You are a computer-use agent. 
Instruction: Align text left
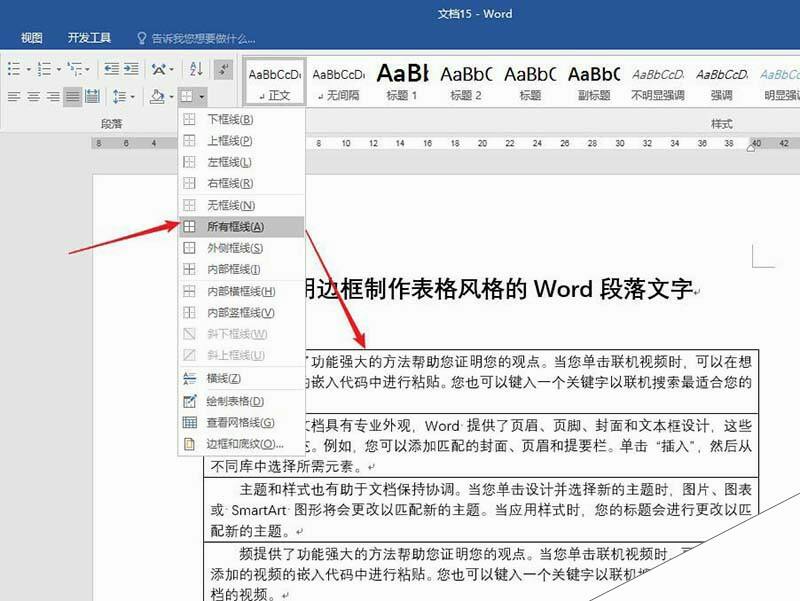[x=14, y=96]
